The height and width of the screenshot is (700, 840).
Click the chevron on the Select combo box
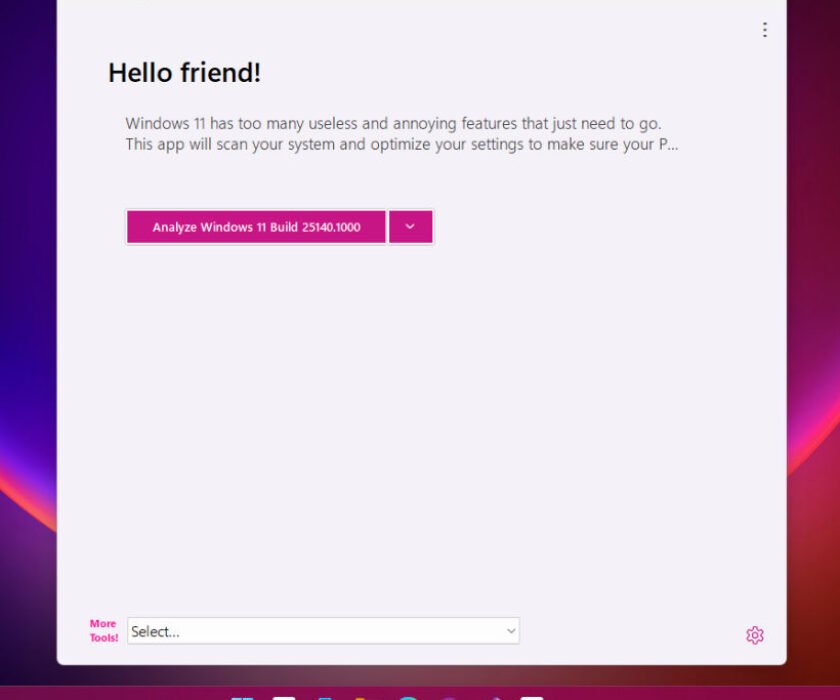[508, 631]
